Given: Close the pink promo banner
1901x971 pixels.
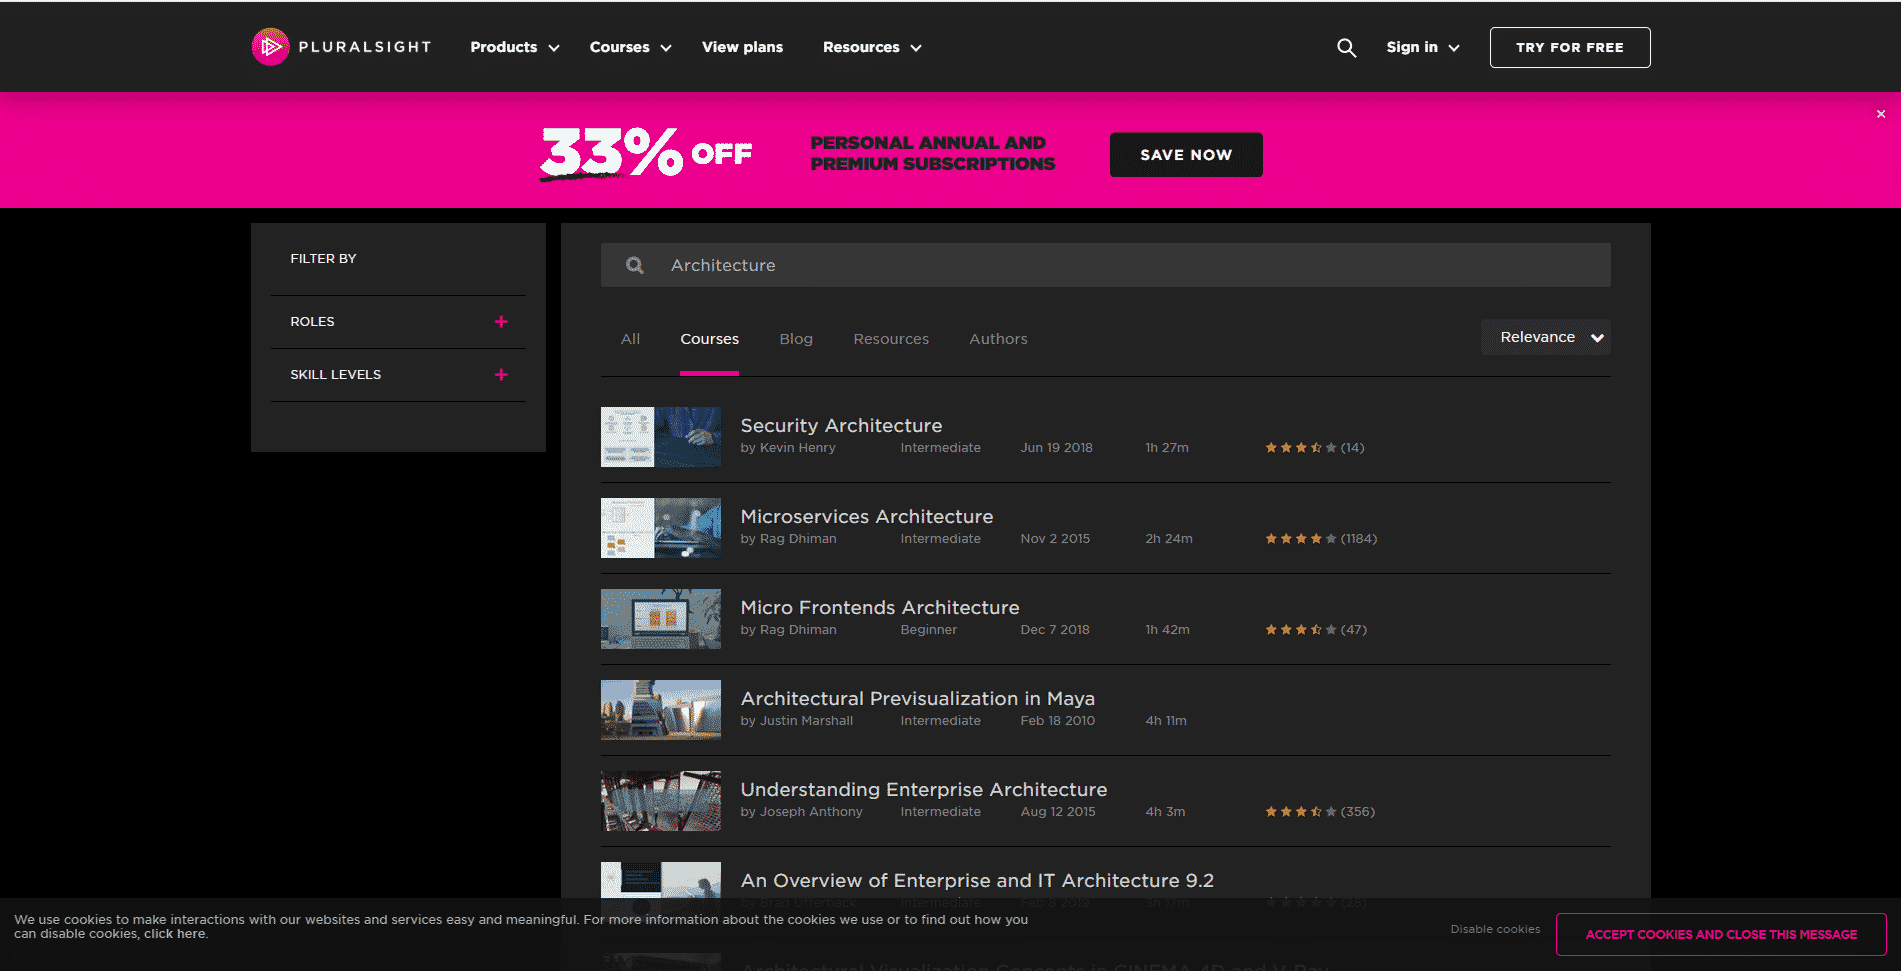Looking at the screenshot, I should point(1880,114).
